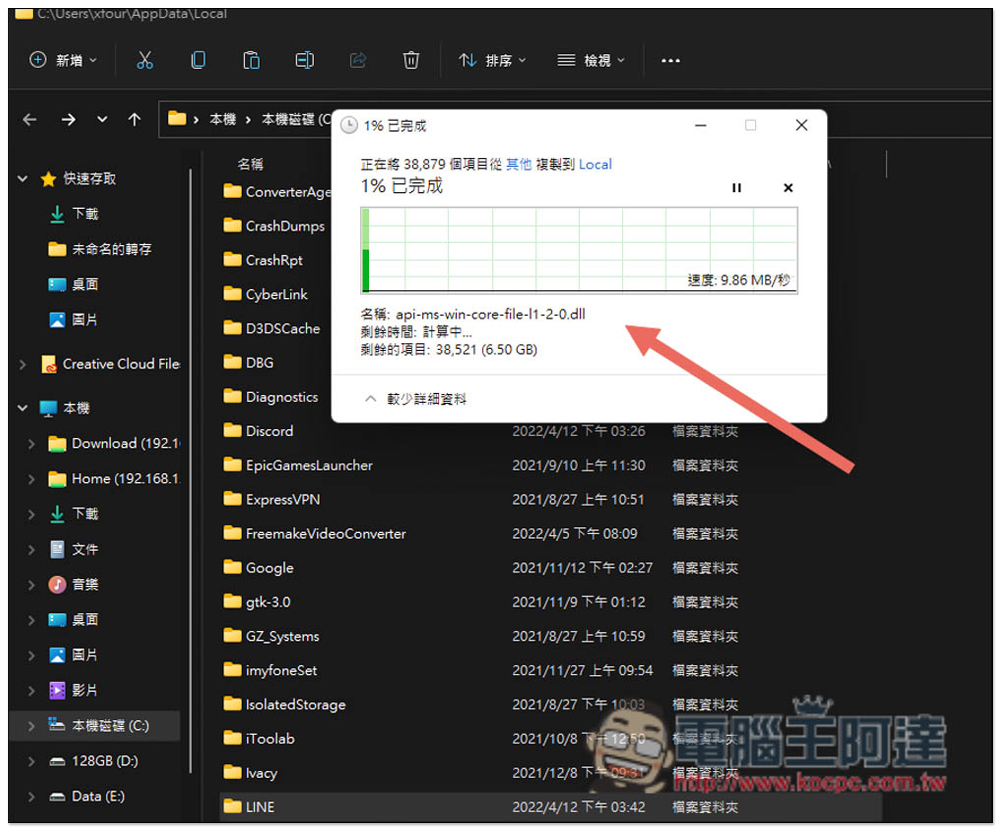Click the Cut scissors icon in toolbar
Screen dimensions: 1000x832
[x=145, y=61]
